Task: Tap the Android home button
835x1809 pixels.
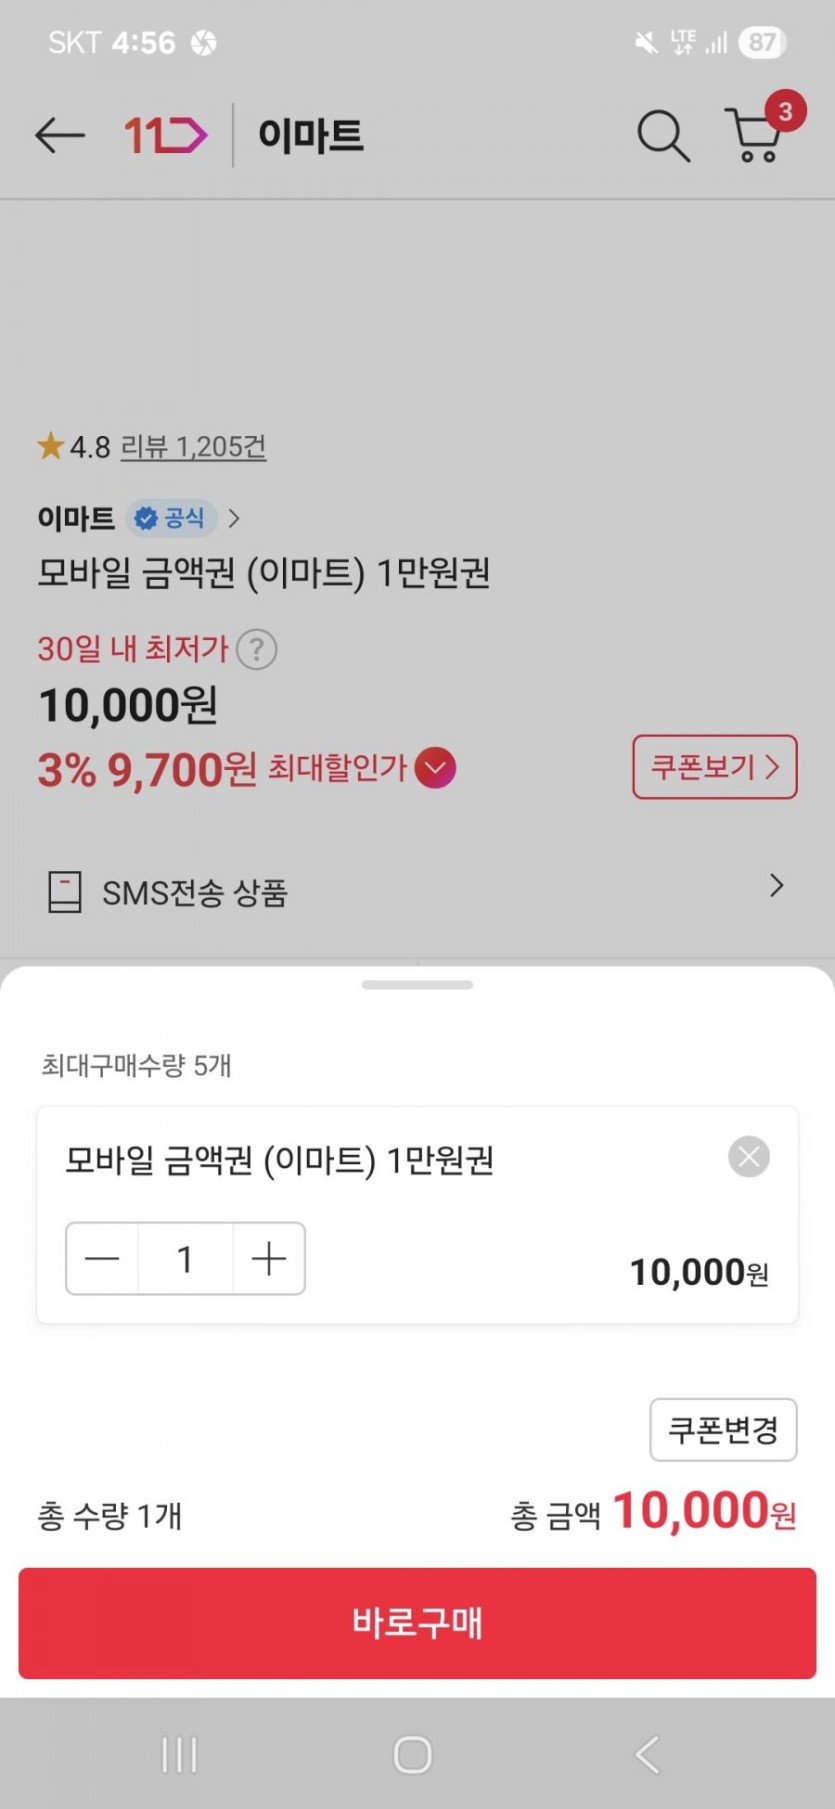Action: [413, 1754]
